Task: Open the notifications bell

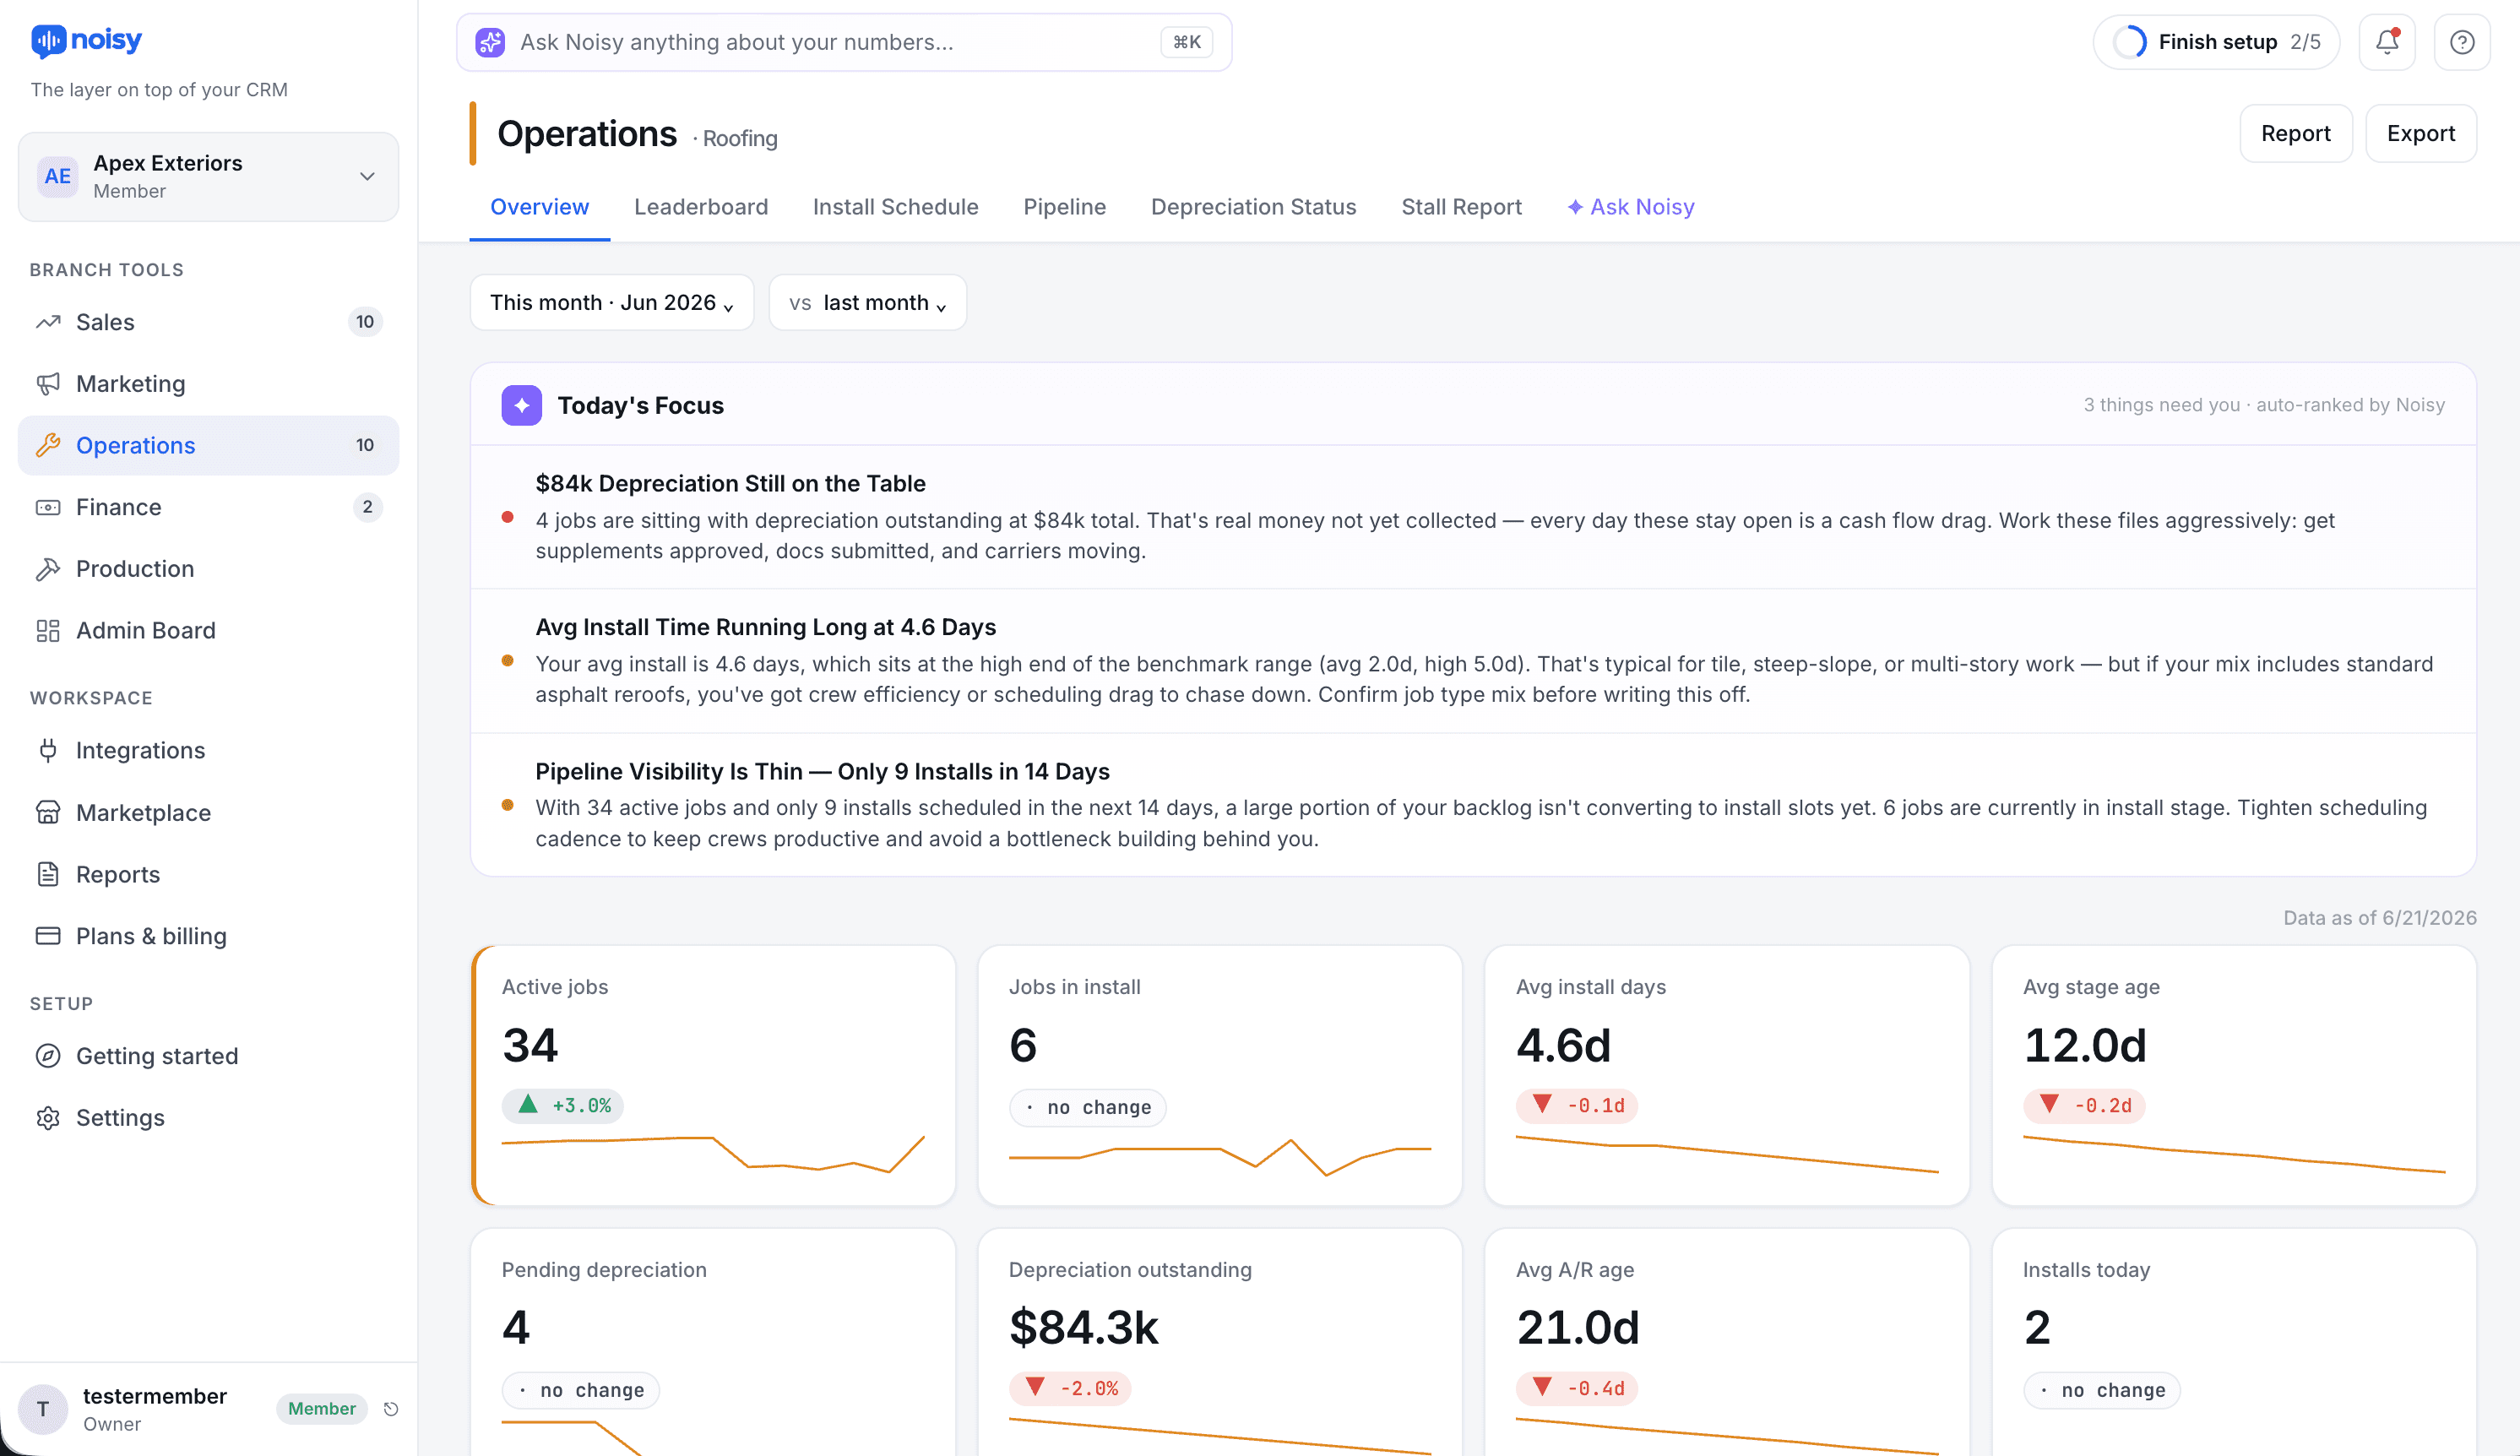Action: click(x=2387, y=42)
